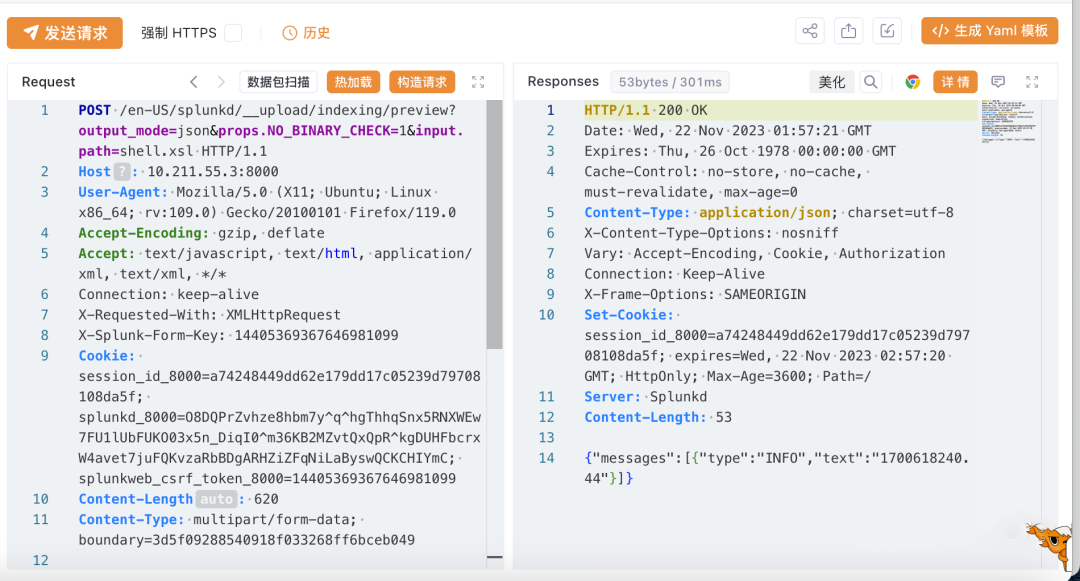Click the X-Splunk-Form-Key header line
The width and height of the screenshot is (1080, 581).
click(238, 335)
